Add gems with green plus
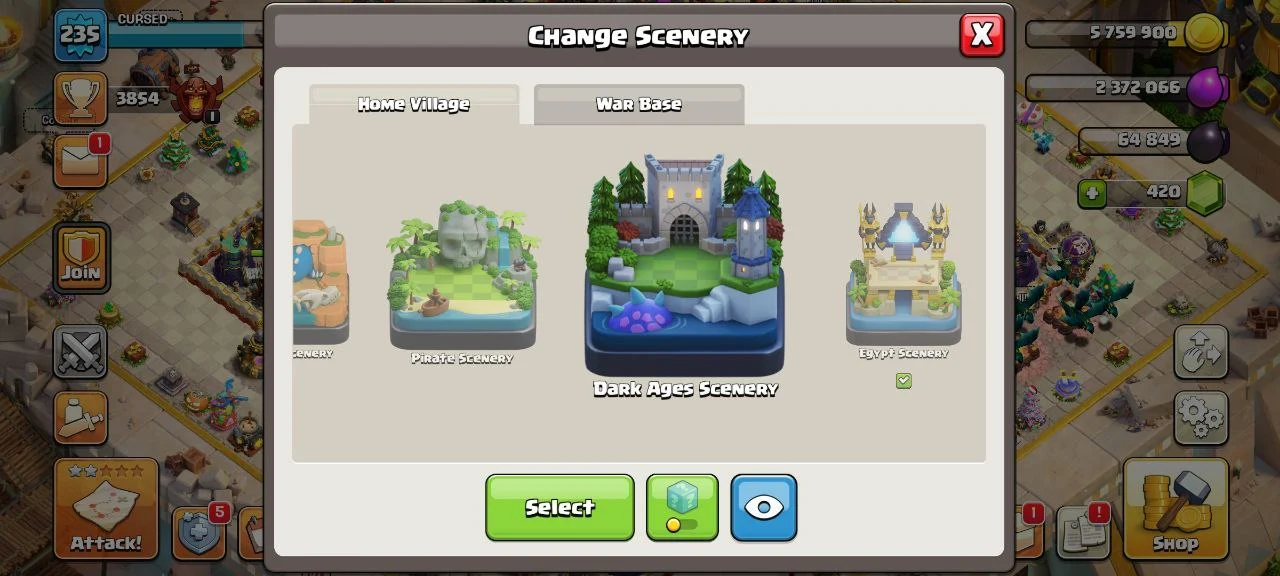 coord(1092,193)
